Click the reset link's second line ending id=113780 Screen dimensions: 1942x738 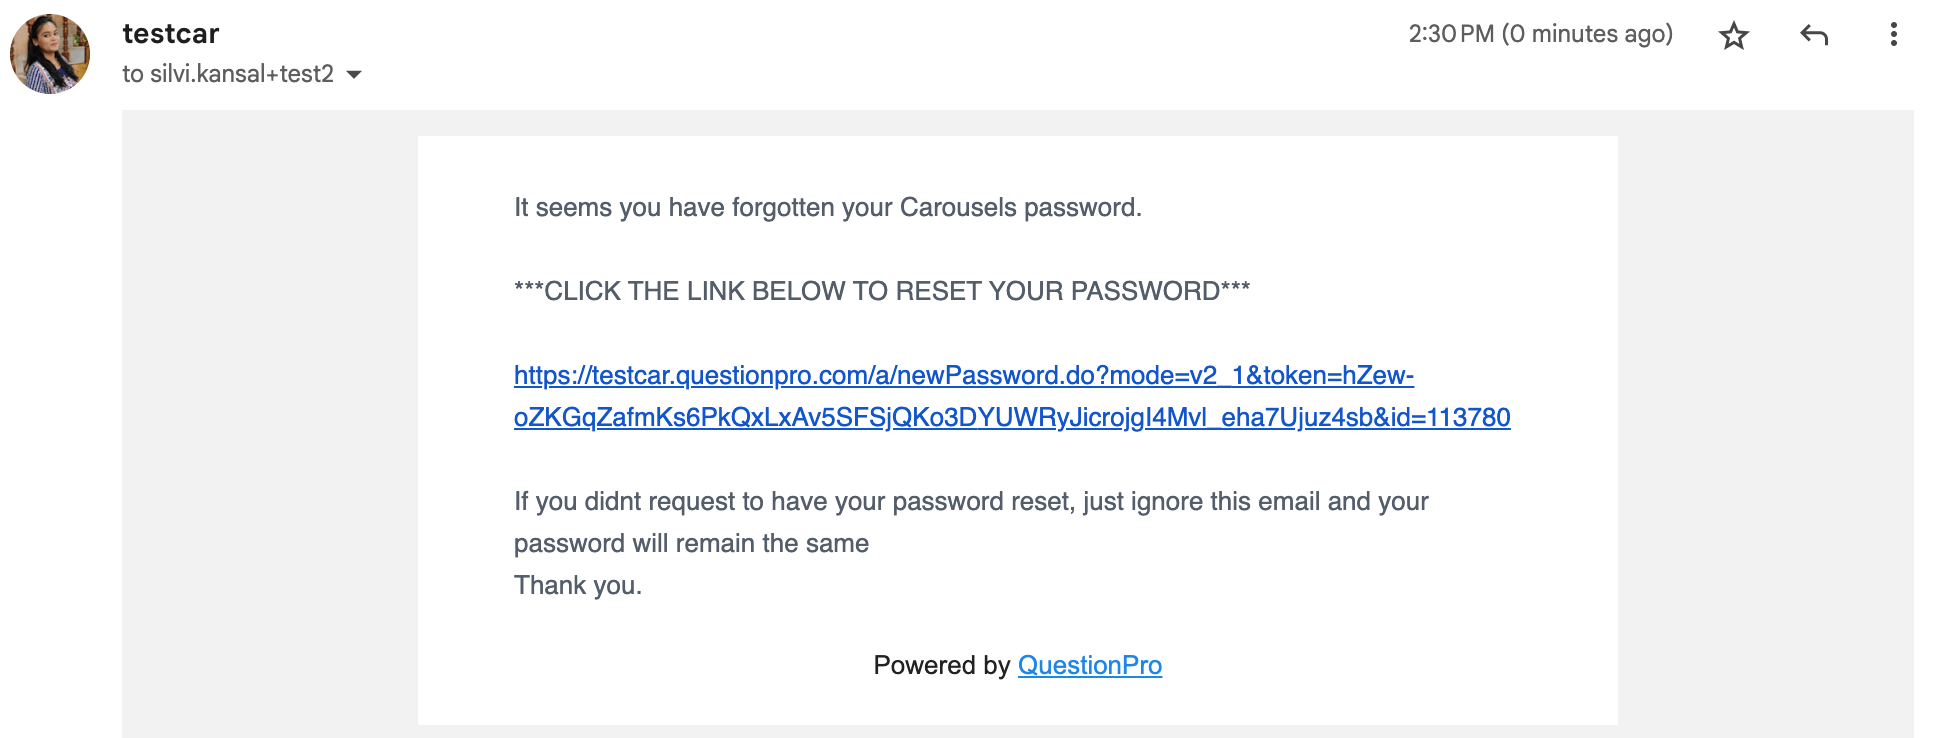[1011, 418]
